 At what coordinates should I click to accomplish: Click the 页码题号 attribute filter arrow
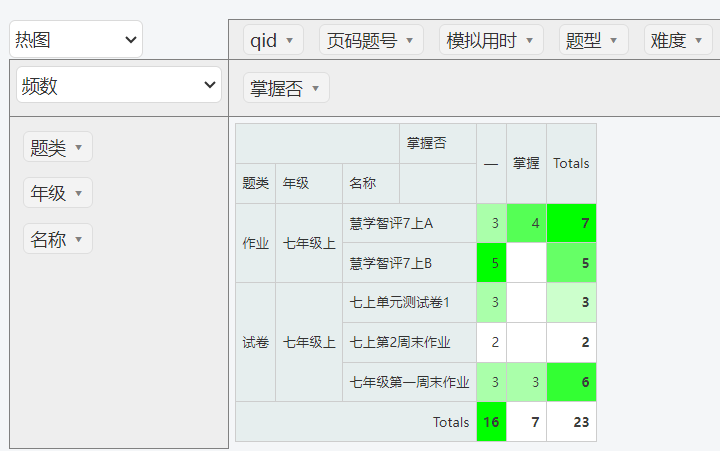pos(409,41)
